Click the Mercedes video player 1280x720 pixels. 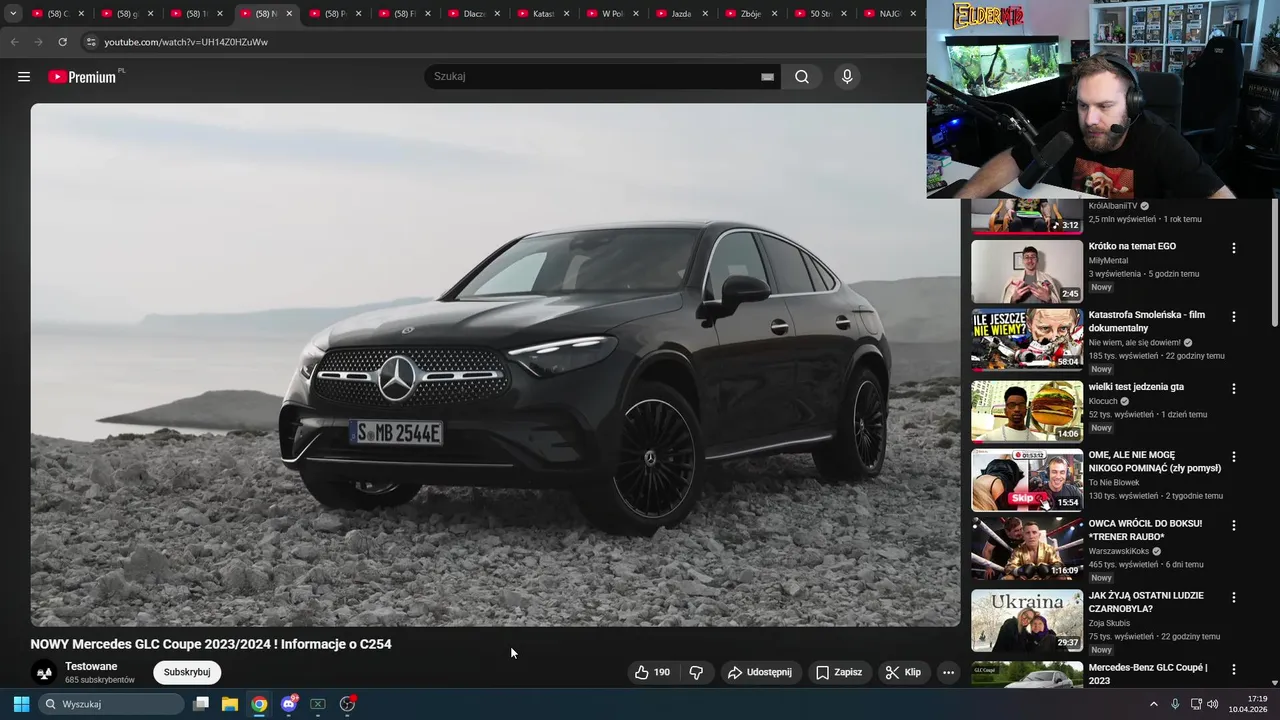(495, 365)
